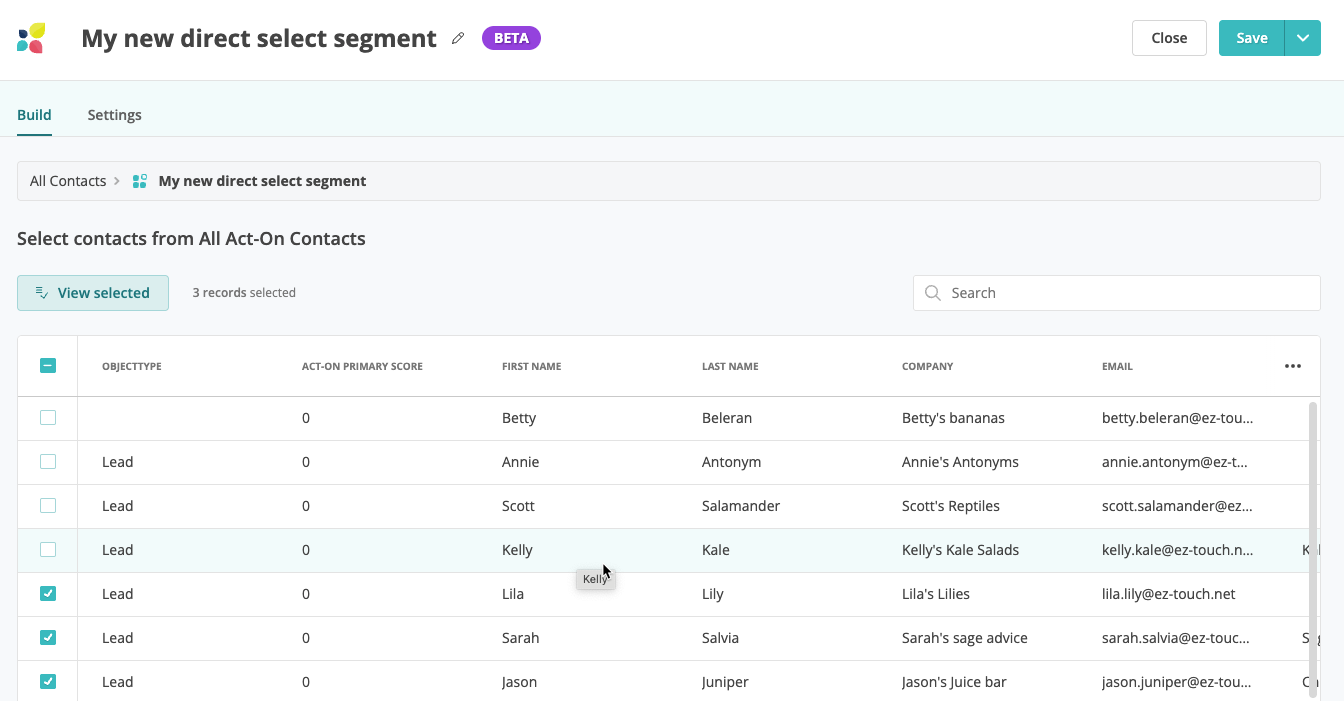Click last name cell Juniper
Viewport: 1344px width, 701px height.
pyautogui.click(x=725, y=682)
